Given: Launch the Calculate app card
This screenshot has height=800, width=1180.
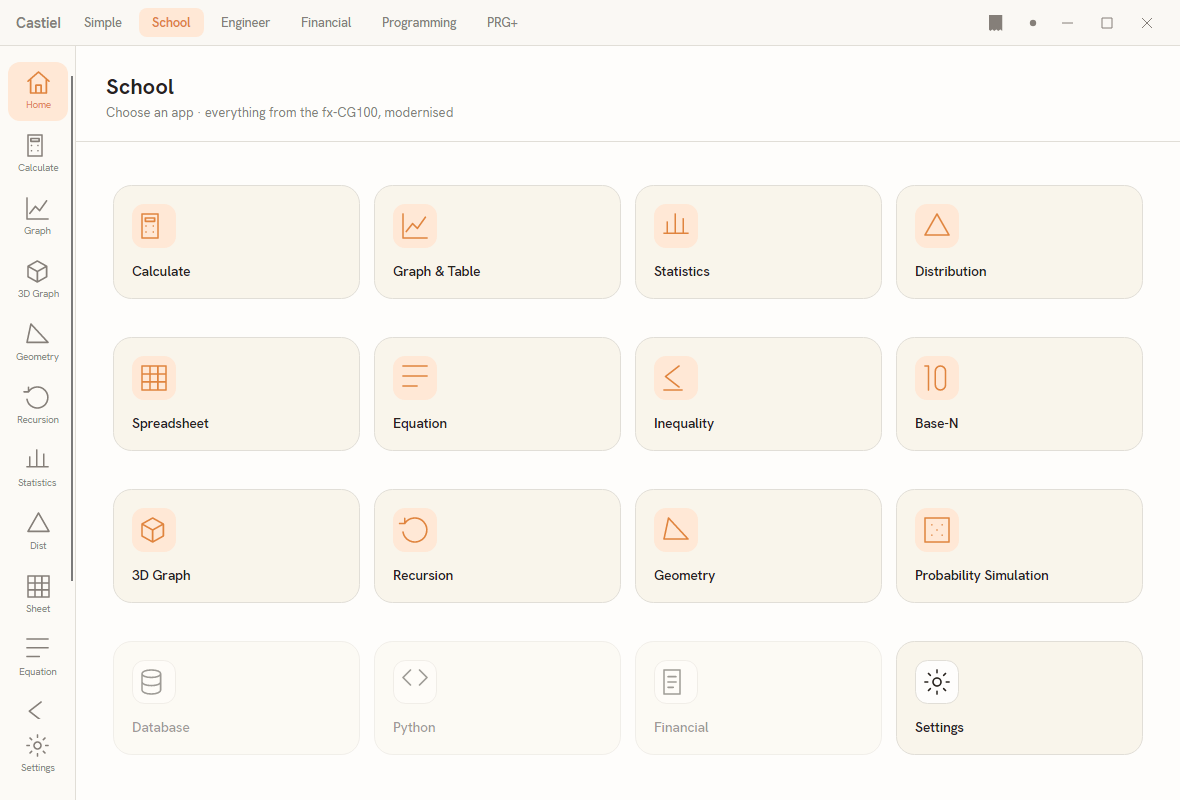Looking at the screenshot, I should click(236, 242).
